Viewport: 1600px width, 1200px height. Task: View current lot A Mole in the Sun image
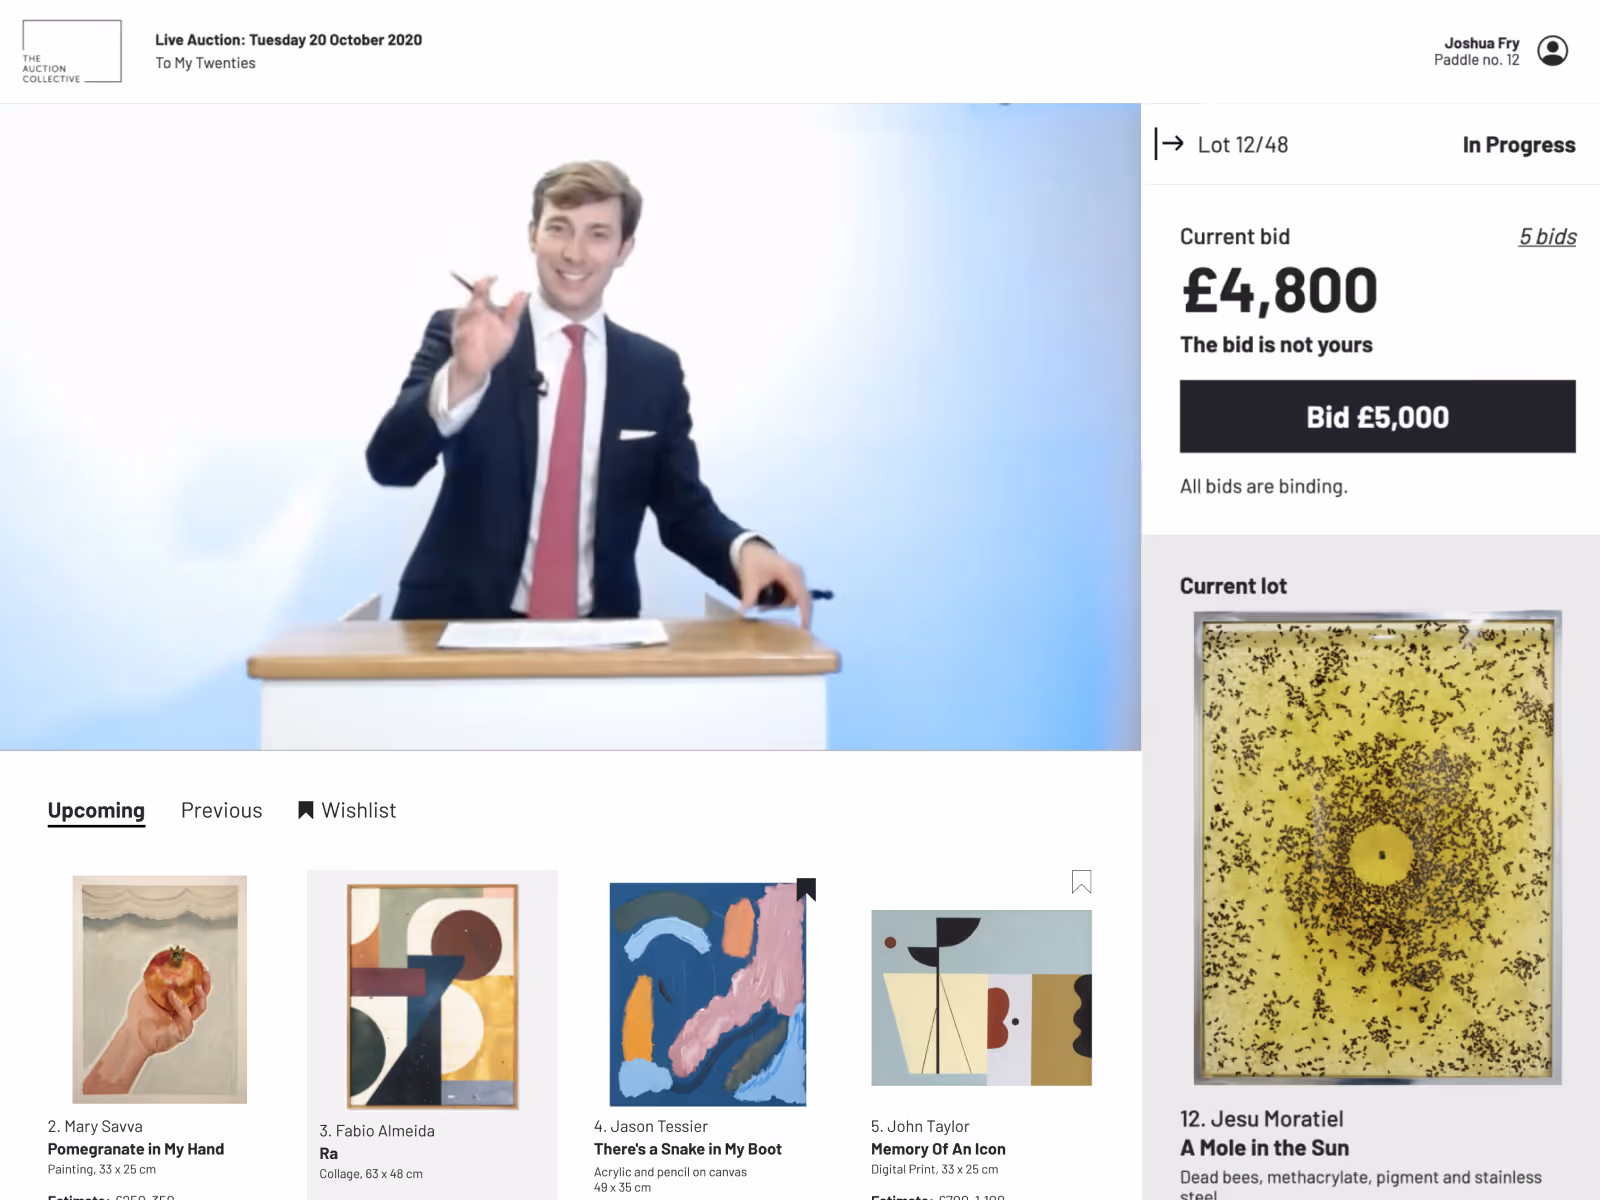click(x=1377, y=848)
